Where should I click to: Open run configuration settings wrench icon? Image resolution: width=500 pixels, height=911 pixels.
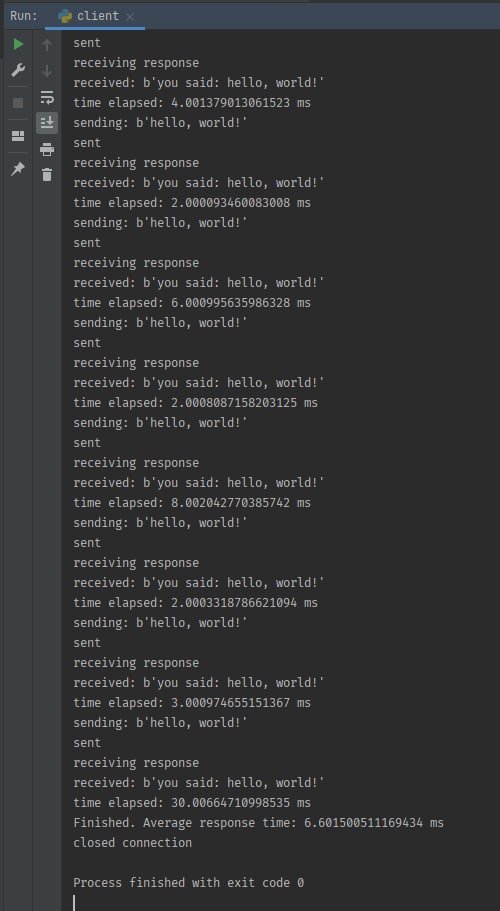click(19, 71)
